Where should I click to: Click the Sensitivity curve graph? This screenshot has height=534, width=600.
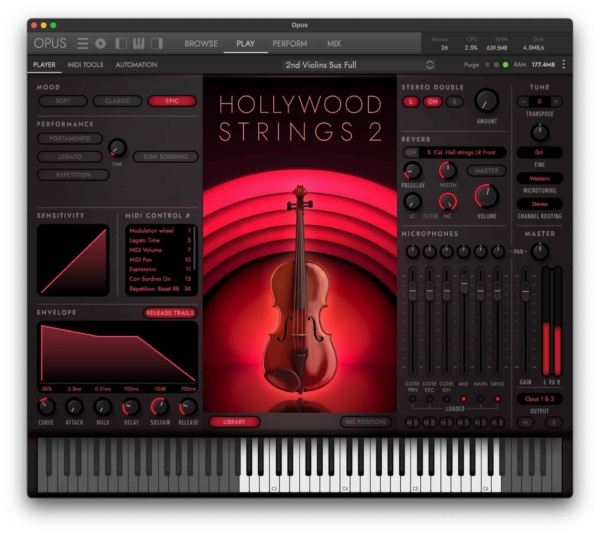click(x=73, y=260)
